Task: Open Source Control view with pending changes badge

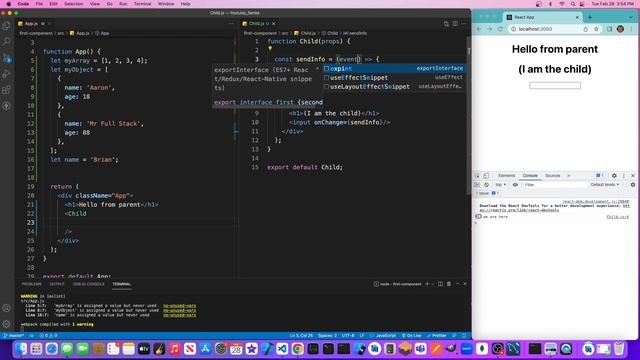Action: coord(7,58)
